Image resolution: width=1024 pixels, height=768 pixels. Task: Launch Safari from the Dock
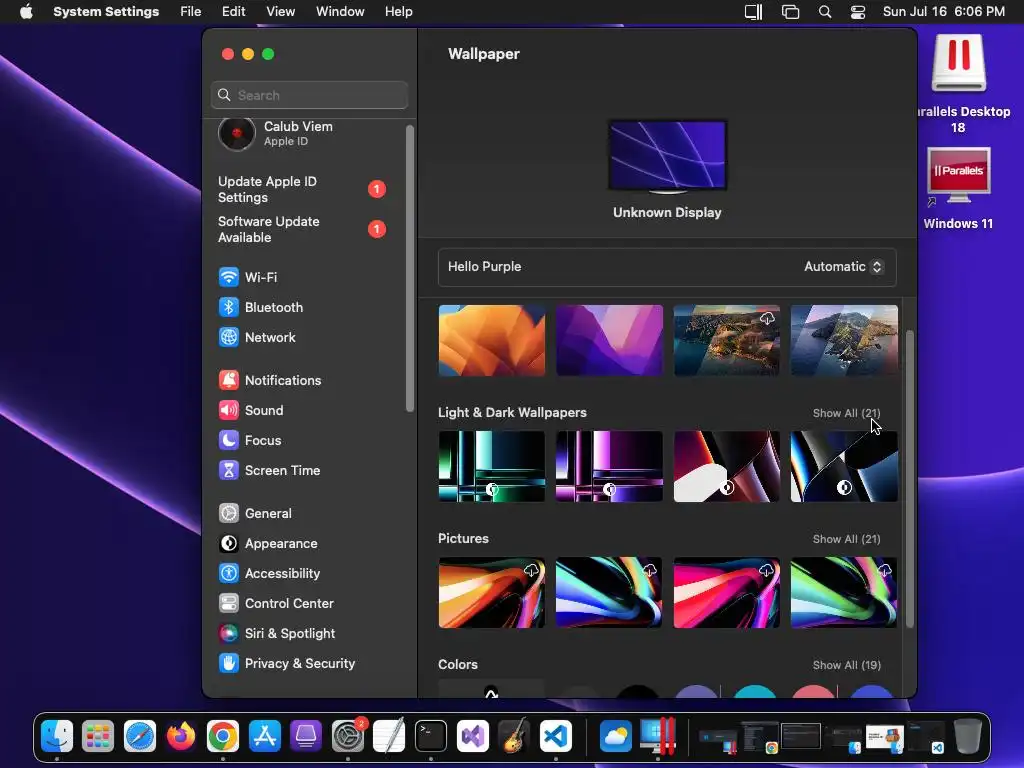click(x=140, y=736)
